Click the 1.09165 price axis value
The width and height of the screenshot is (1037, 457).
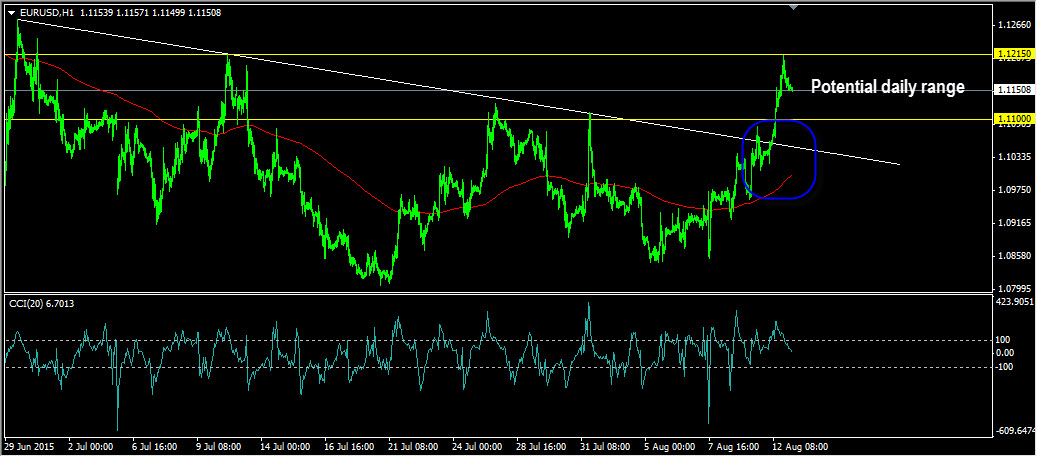1015,223
